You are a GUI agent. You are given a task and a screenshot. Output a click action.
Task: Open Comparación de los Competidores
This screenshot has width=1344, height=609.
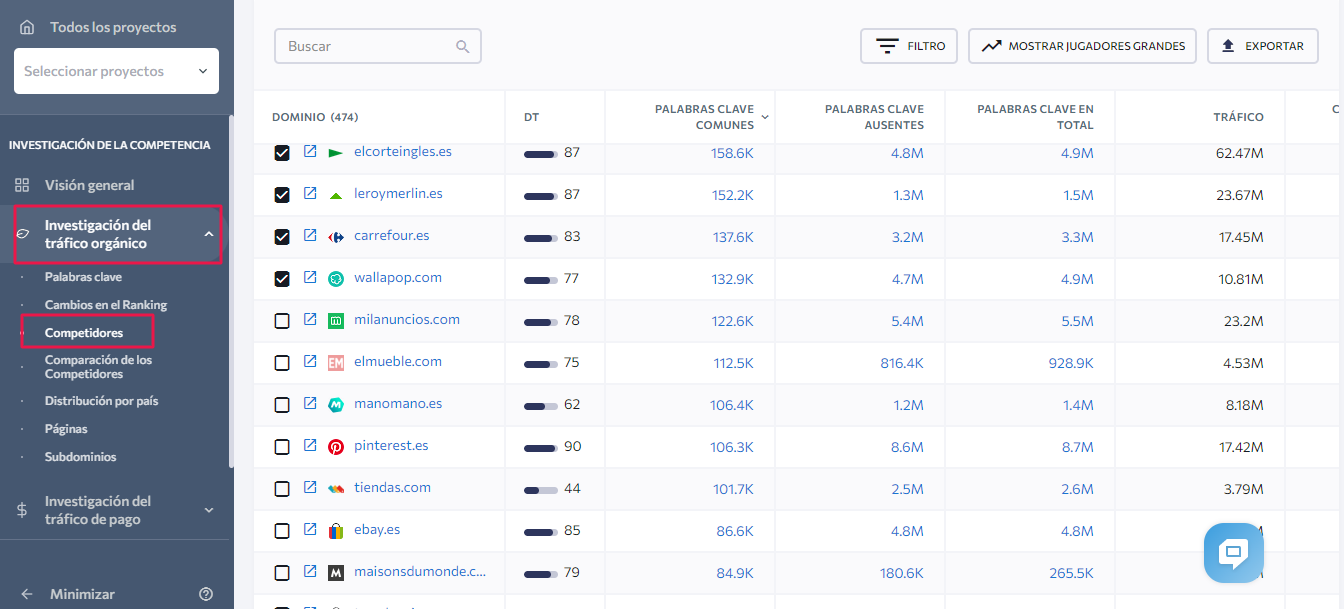pos(98,367)
